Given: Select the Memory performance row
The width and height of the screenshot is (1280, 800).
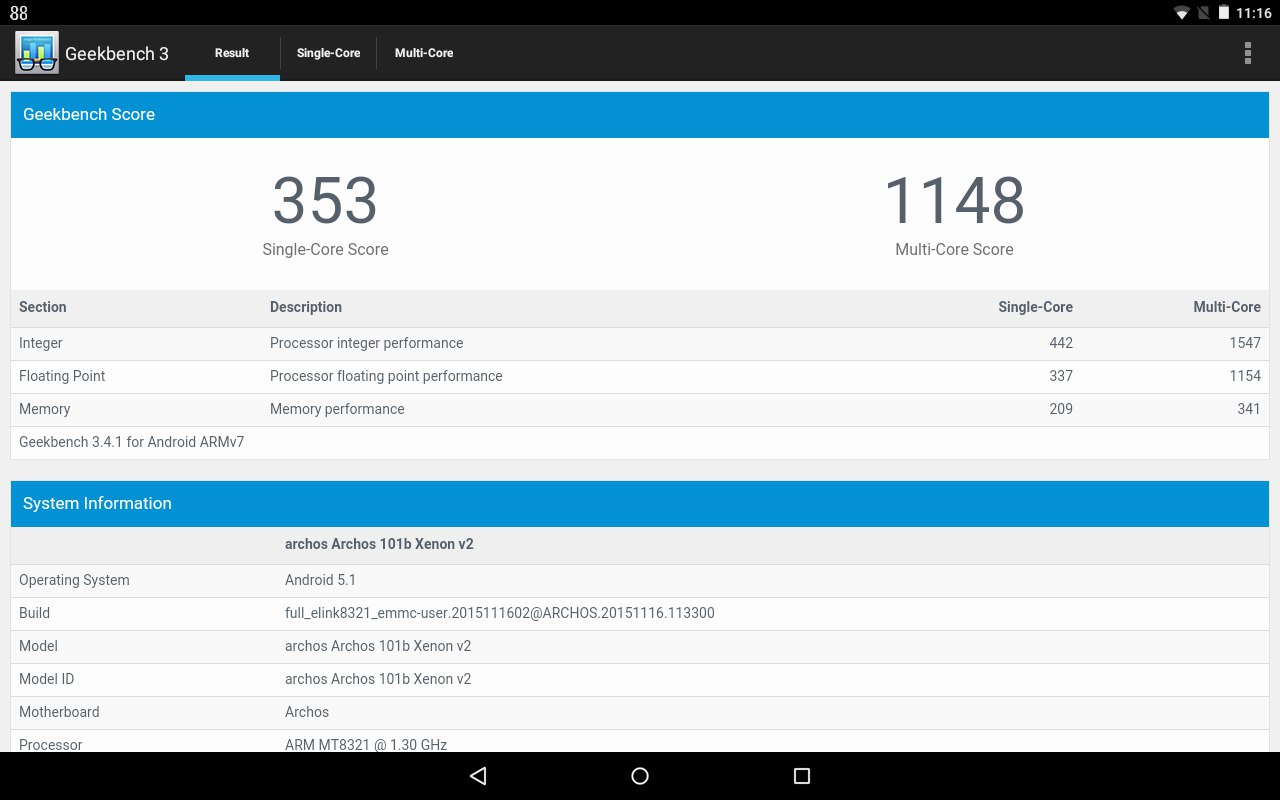Looking at the screenshot, I should coord(640,409).
